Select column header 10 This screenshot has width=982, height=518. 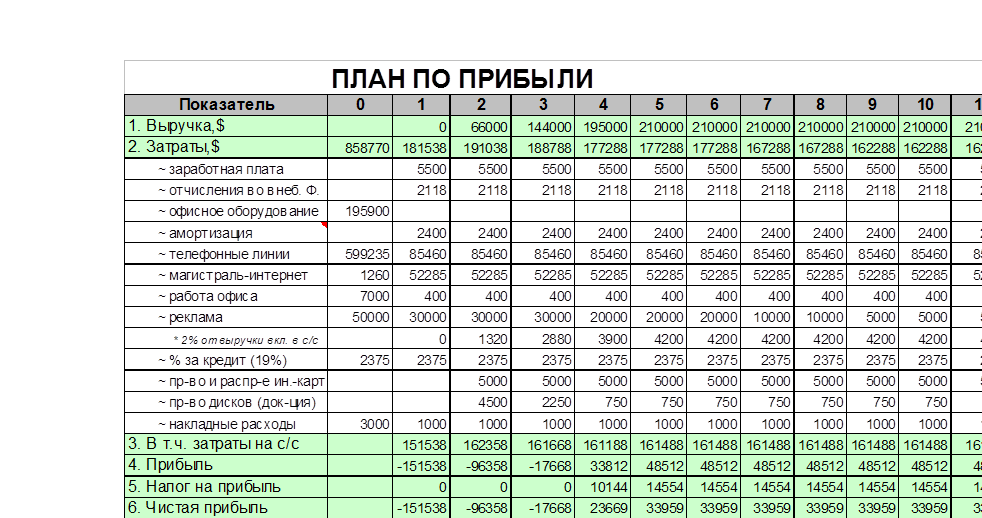click(925, 105)
